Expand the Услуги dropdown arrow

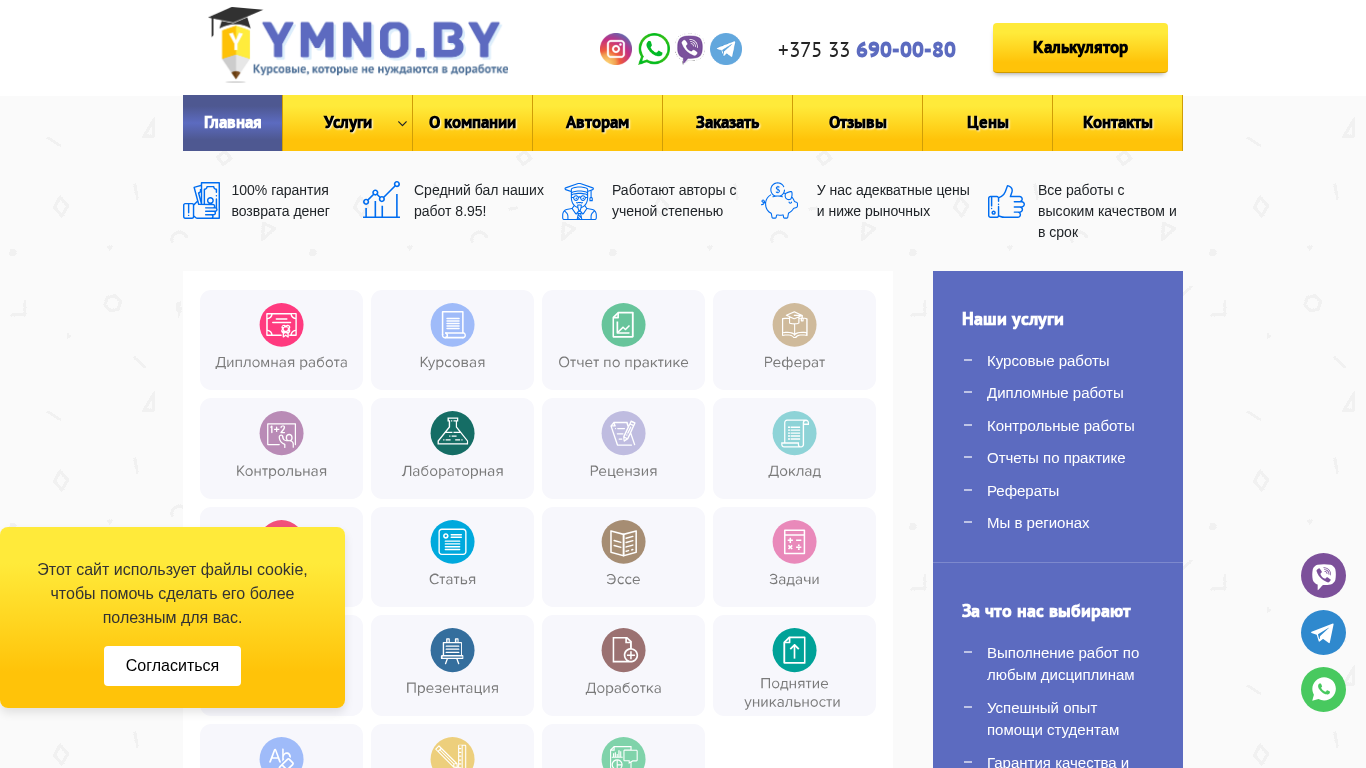pyautogui.click(x=402, y=124)
